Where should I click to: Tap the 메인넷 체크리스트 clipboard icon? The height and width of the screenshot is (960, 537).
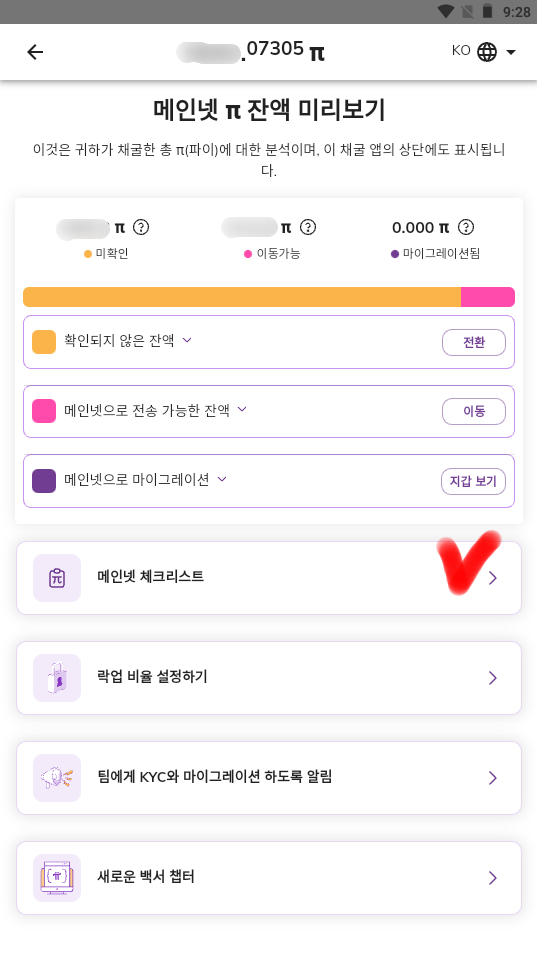[x=57, y=578]
